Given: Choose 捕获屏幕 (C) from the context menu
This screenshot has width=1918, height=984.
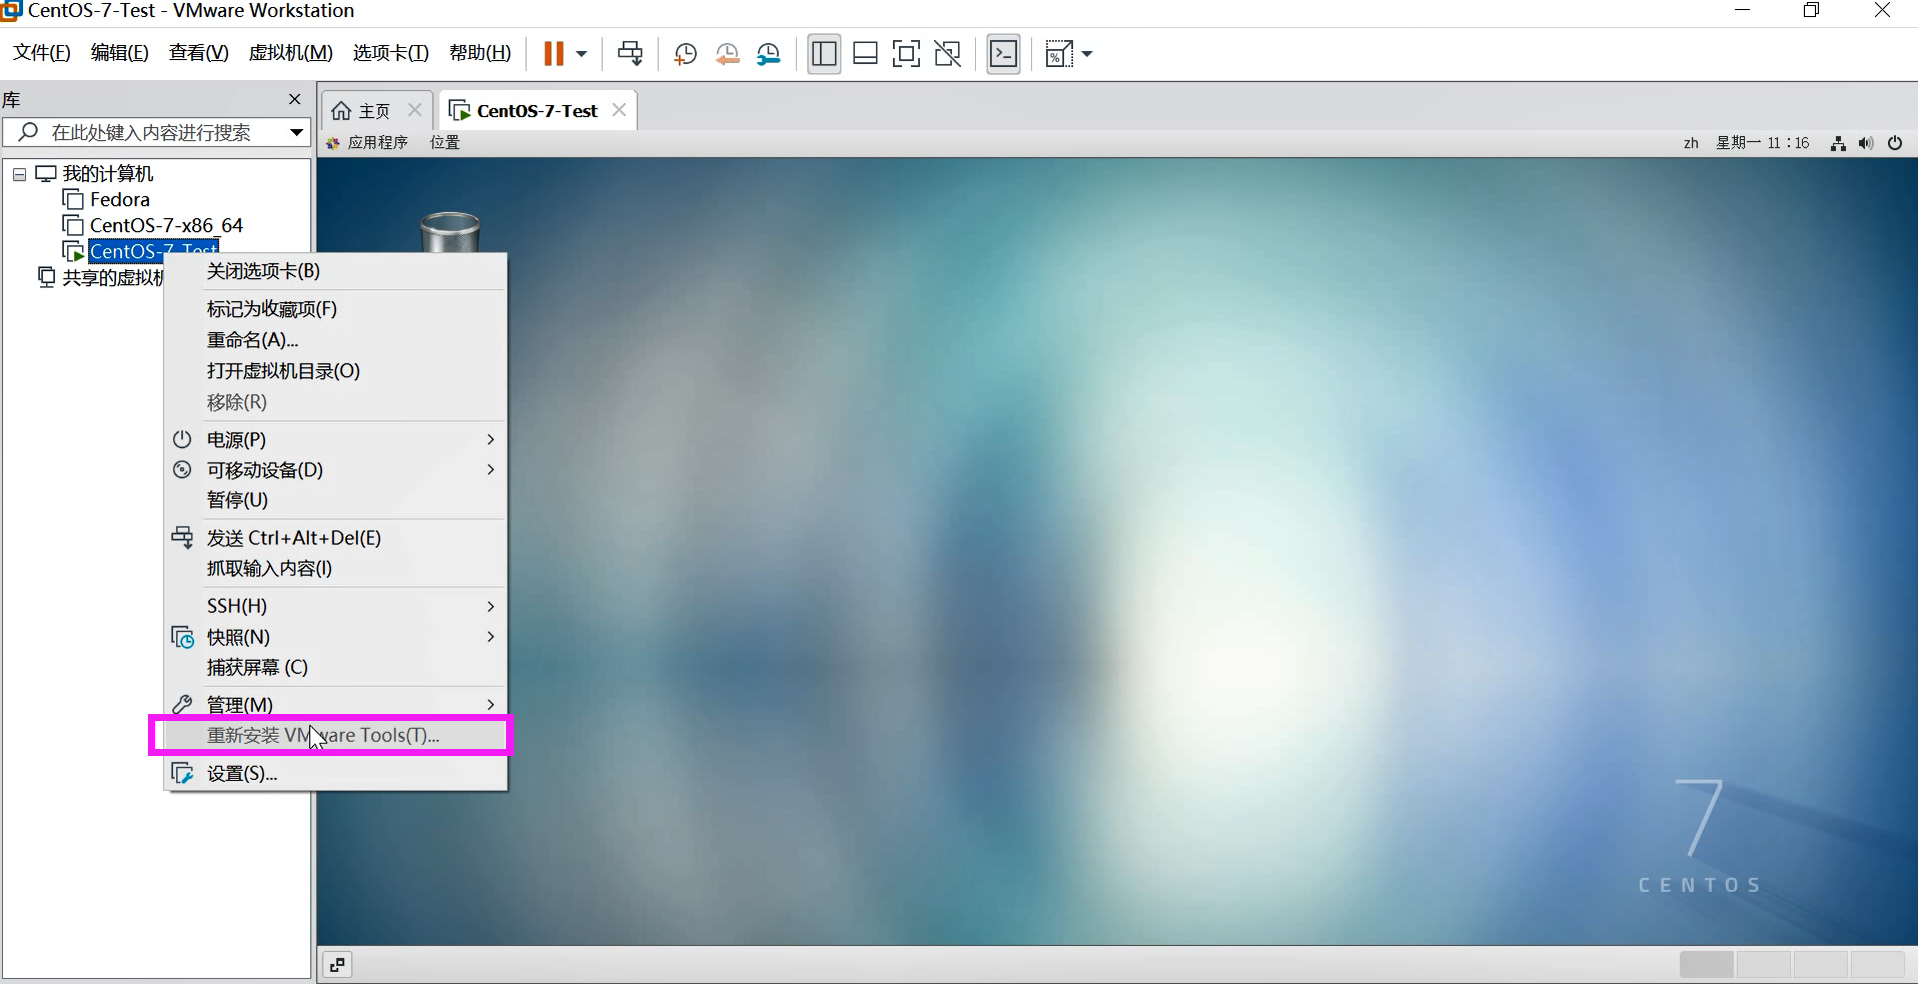Looking at the screenshot, I should tap(336, 667).
